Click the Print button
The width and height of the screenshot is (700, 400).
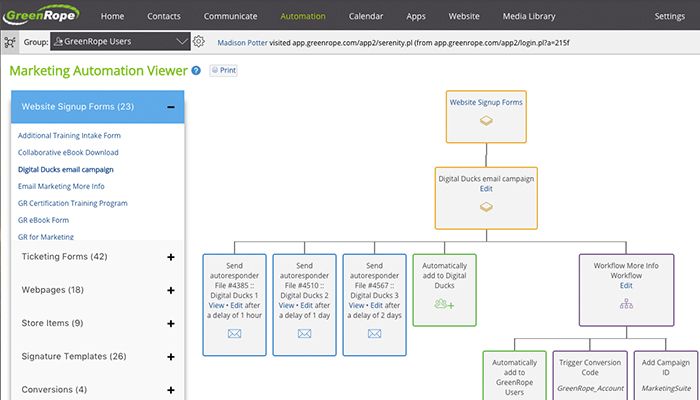pyautogui.click(x=223, y=71)
